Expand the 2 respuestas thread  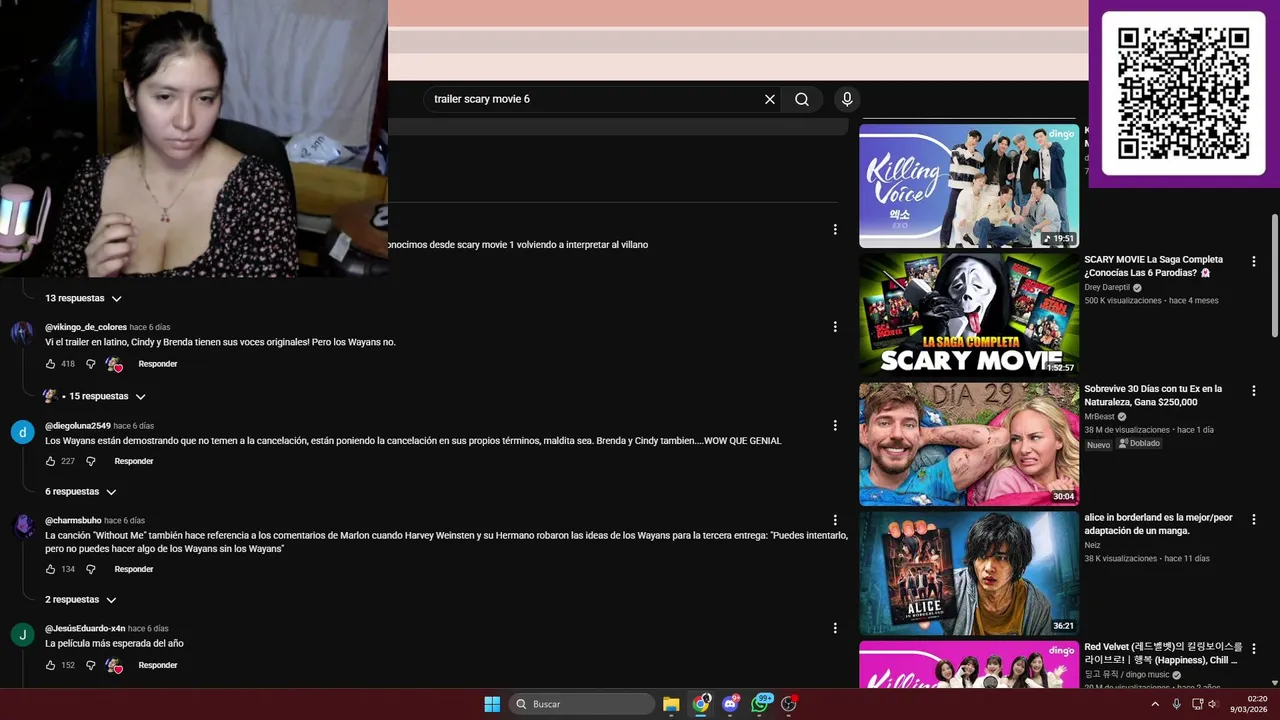80,600
